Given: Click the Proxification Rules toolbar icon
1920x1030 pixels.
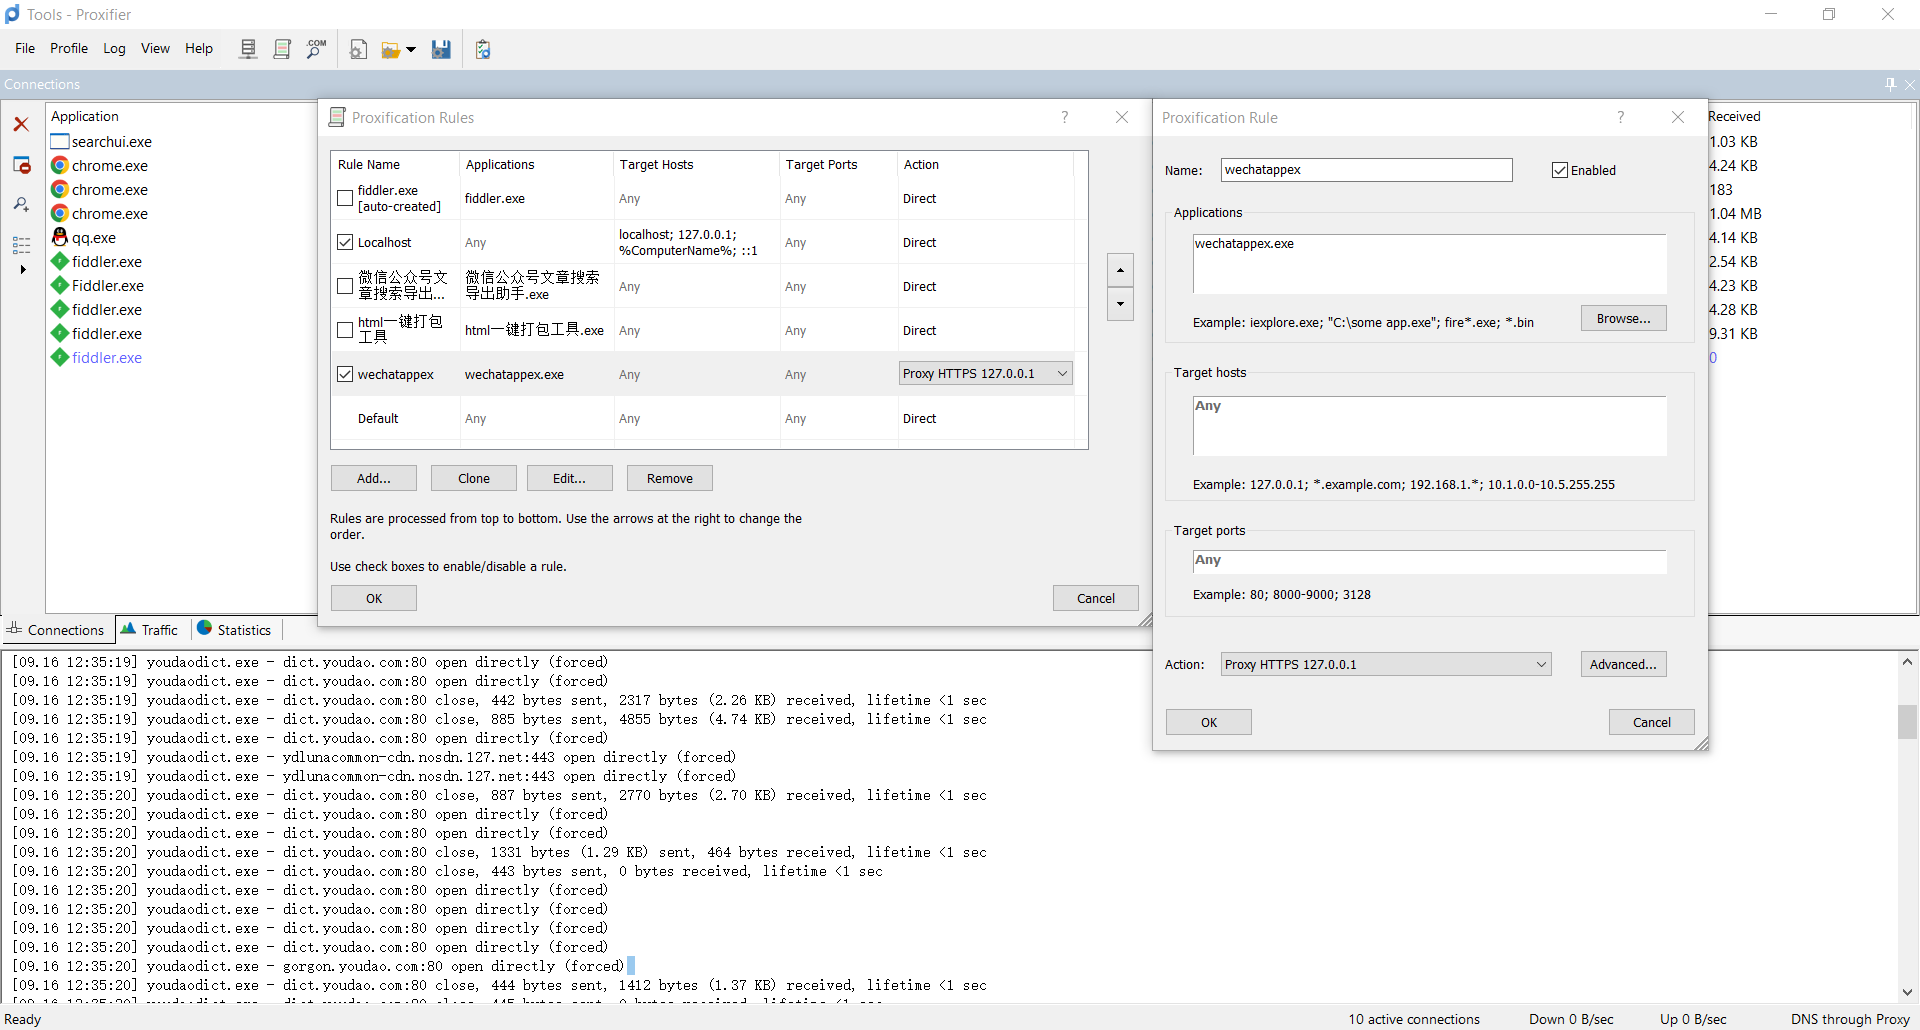Looking at the screenshot, I should point(282,49).
